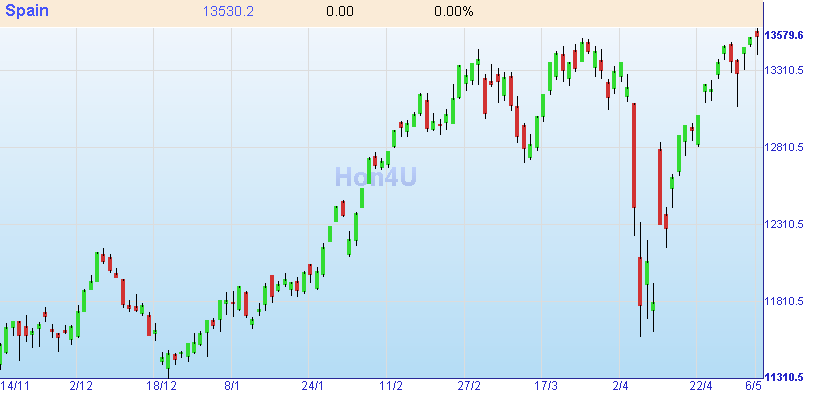This screenshot has width=820, height=400.
Task: Click the 24/1 date label
Action: pyautogui.click(x=313, y=386)
